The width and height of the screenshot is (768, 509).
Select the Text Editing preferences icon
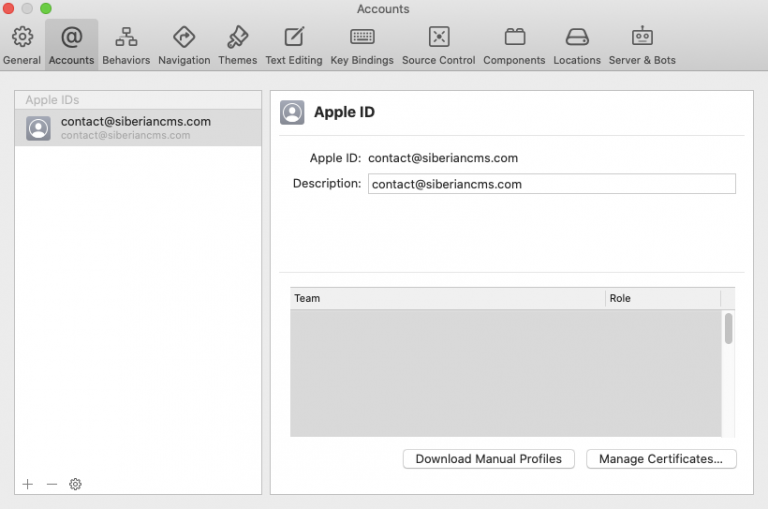tap(294, 45)
